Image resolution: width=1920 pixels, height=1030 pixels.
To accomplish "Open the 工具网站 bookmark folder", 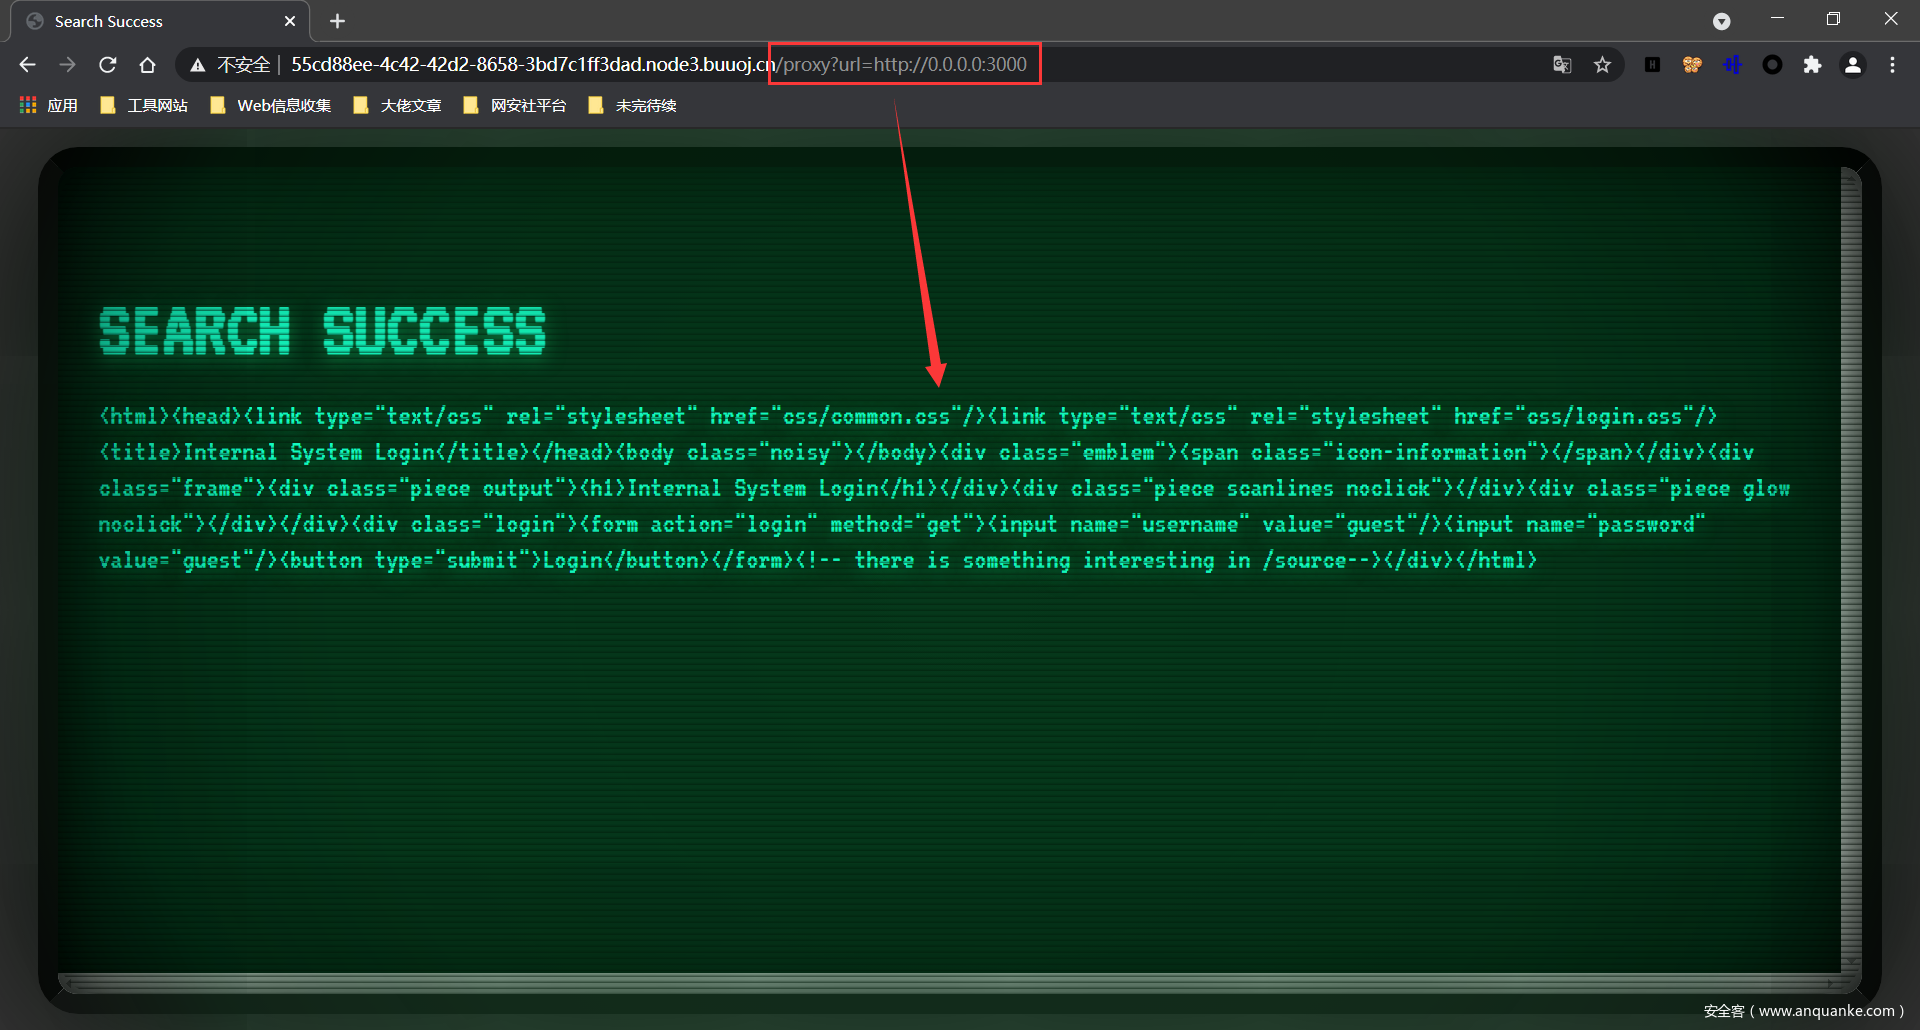I will click(x=145, y=106).
